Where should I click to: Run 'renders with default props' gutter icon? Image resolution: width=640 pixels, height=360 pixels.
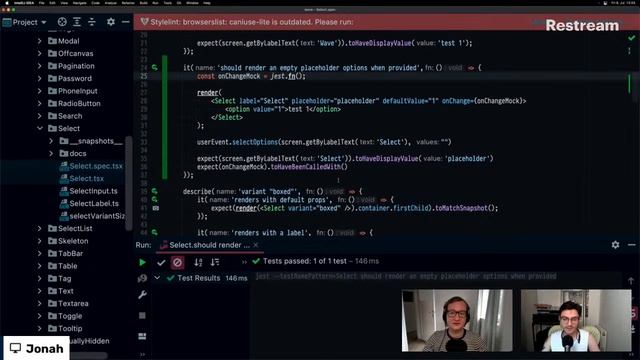[x=155, y=200]
